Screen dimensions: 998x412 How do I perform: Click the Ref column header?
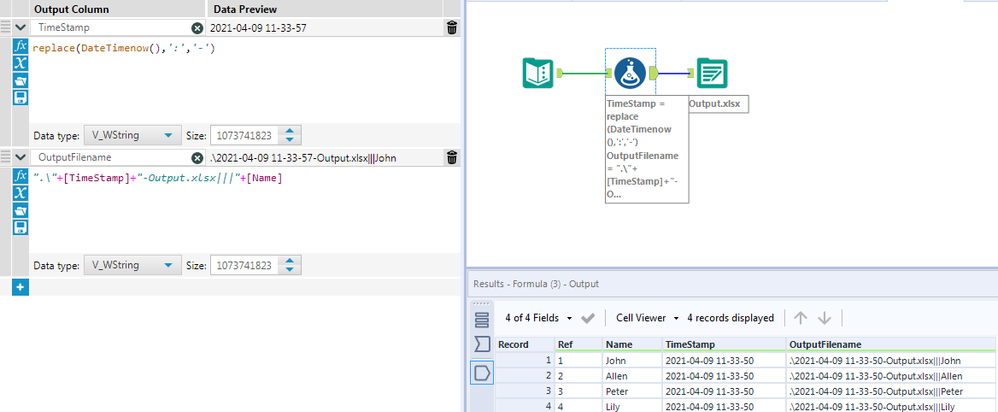579,345
